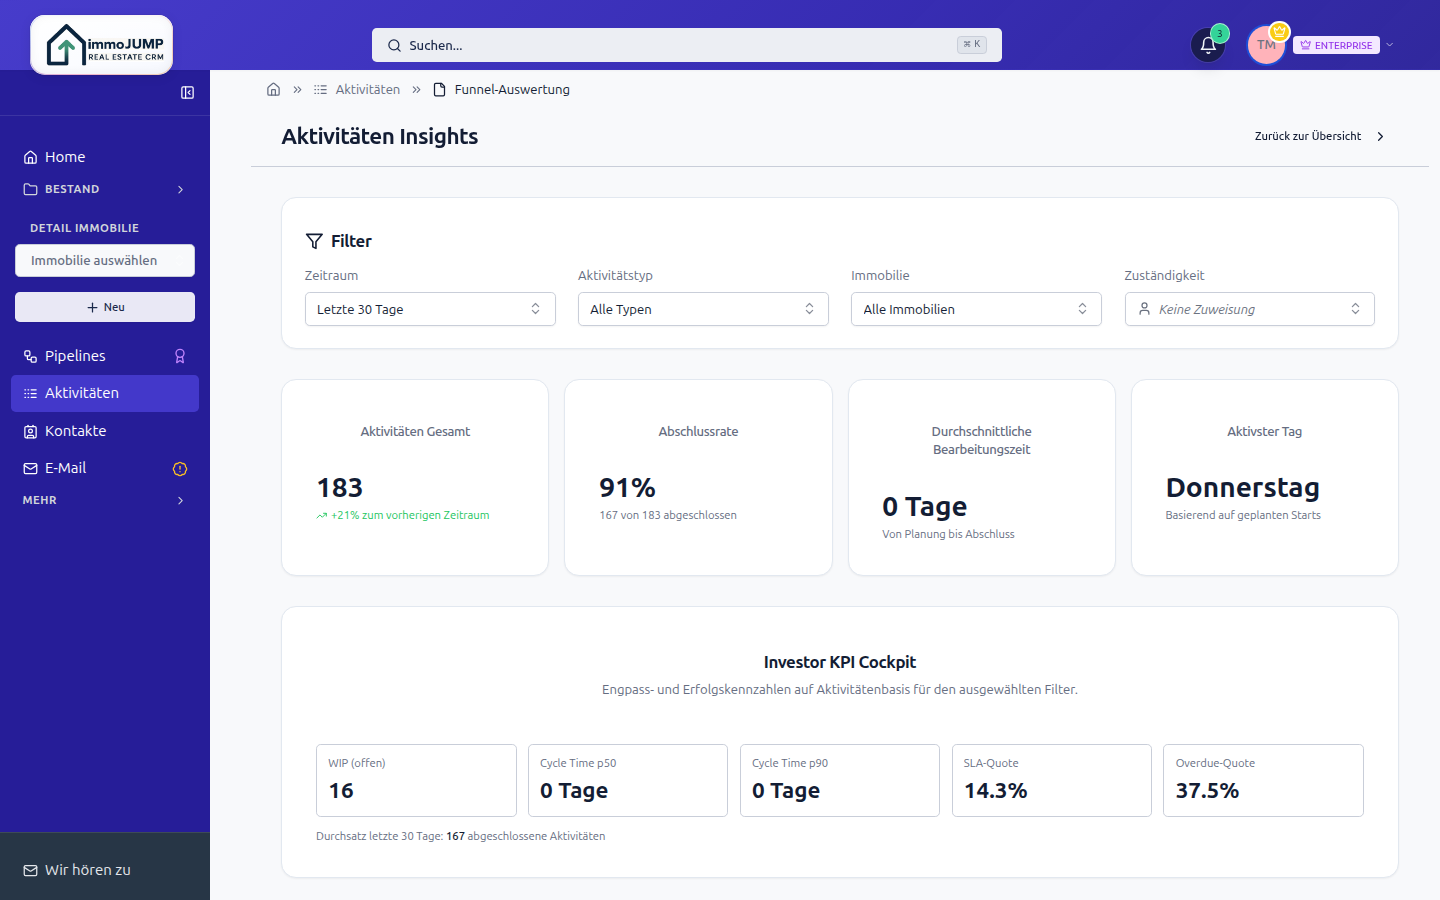Screen dimensions: 1440x900
Task: Open Pipelines in the sidebar
Action: click(x=105, y=356)
